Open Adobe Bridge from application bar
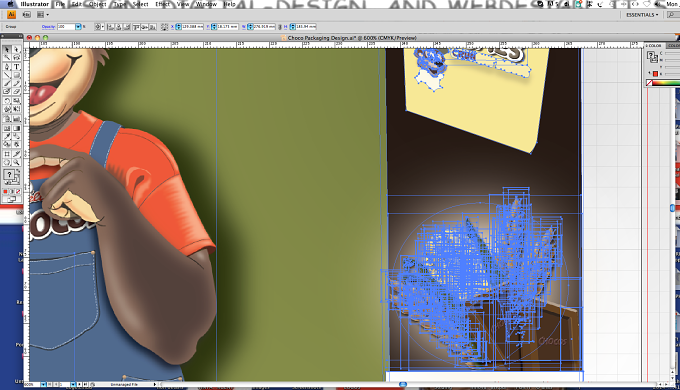This screenshot has width=680, height=390. pos(26,15)
